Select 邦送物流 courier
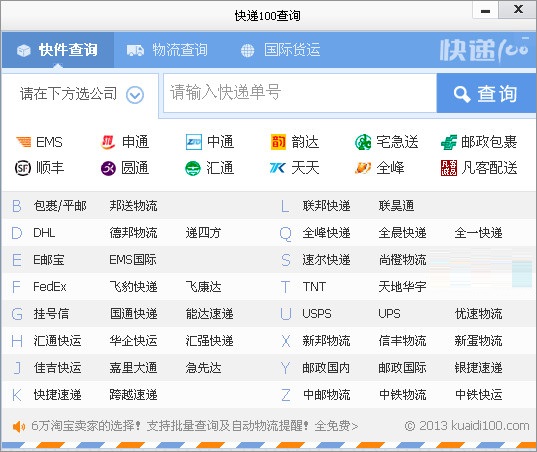 click(x=133, y=206)
